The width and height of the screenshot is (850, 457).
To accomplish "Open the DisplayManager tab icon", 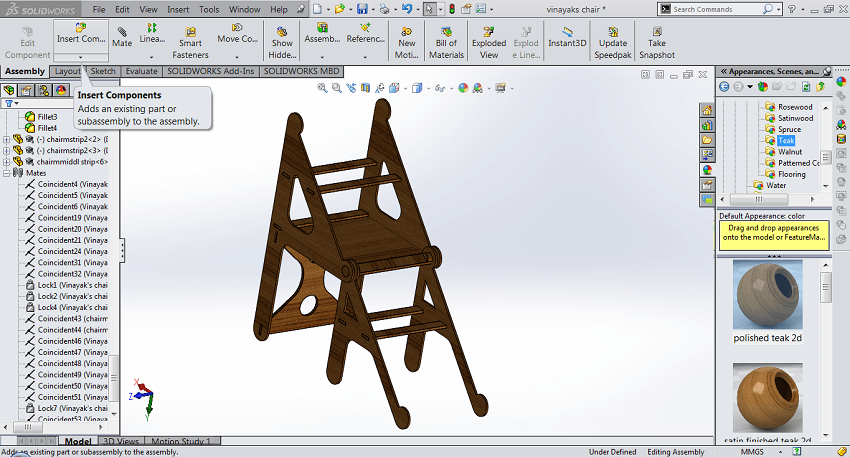I will (61, 90).
